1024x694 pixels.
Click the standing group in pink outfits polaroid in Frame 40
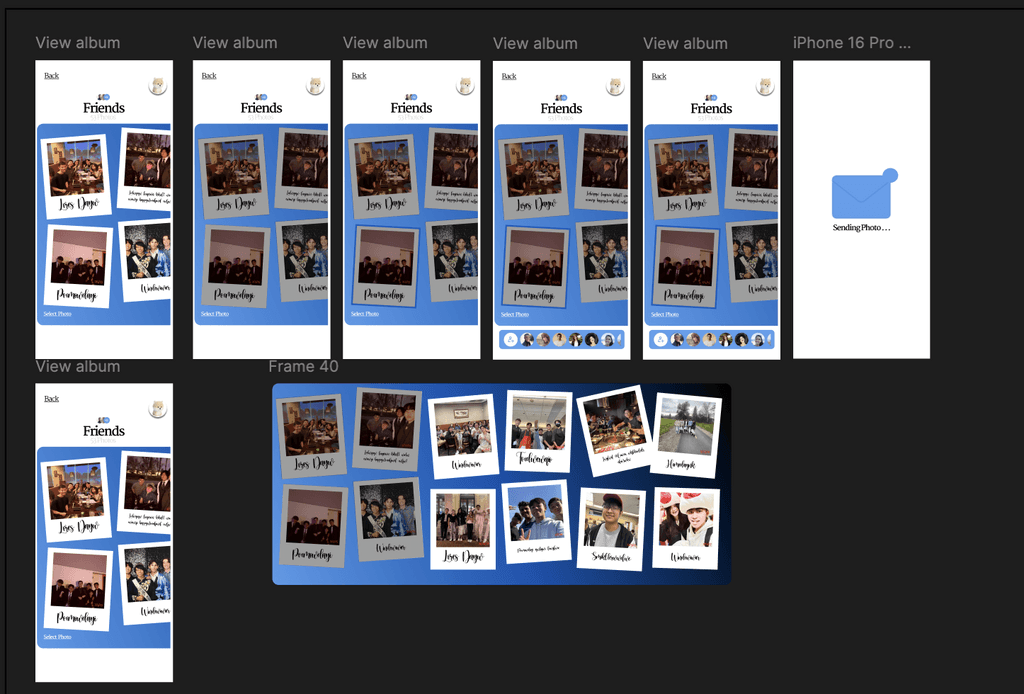pos(462,529)
